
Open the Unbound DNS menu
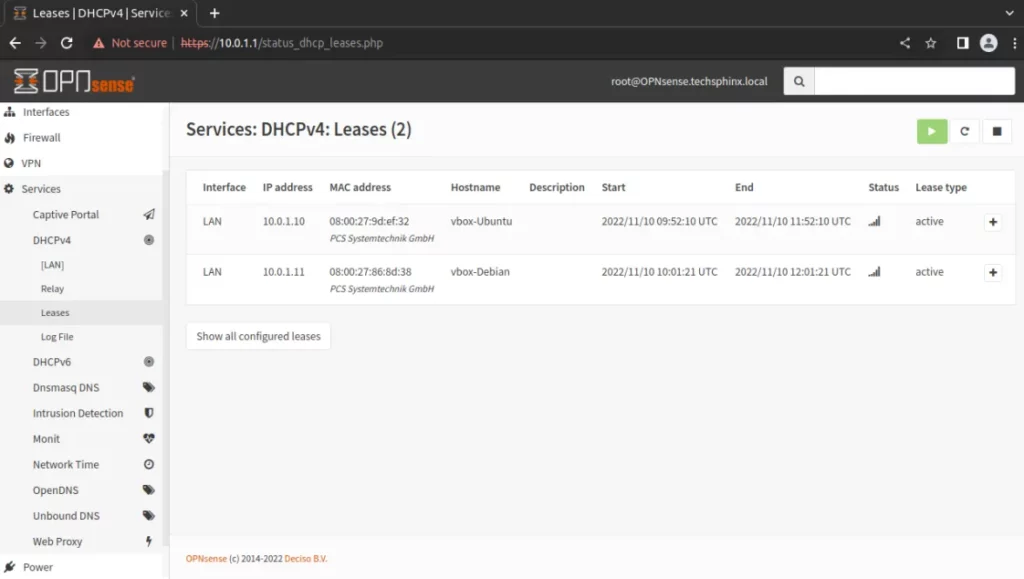click(66, 516)
